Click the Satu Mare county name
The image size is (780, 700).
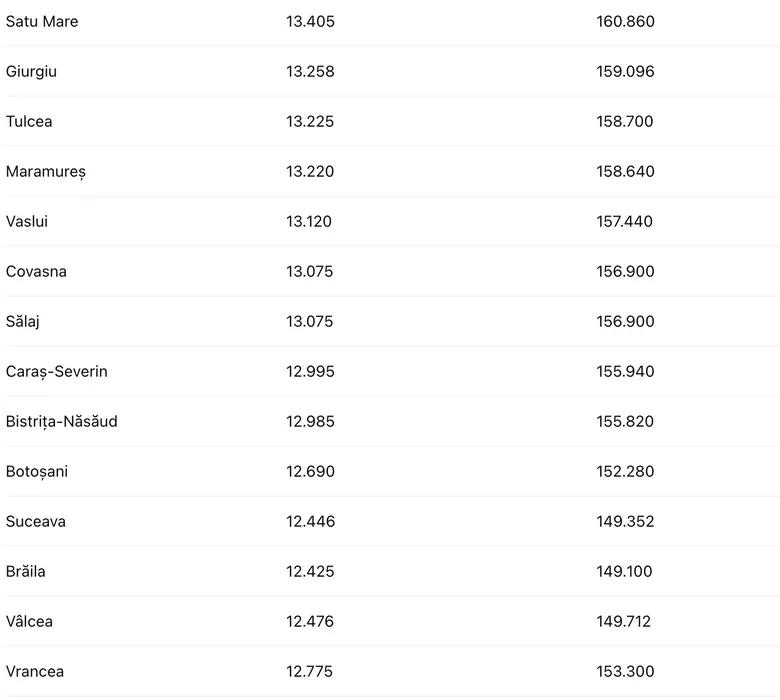tap(42, 22)
